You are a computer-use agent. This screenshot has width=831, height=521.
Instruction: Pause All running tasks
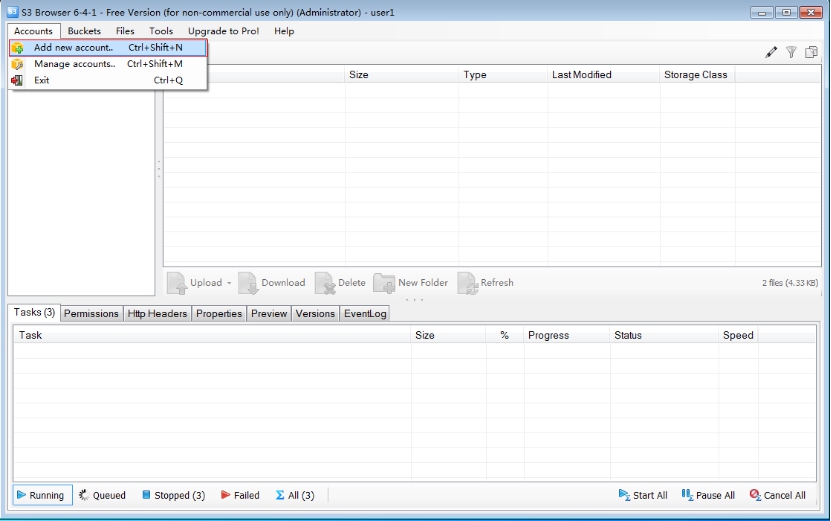(708, 495)
